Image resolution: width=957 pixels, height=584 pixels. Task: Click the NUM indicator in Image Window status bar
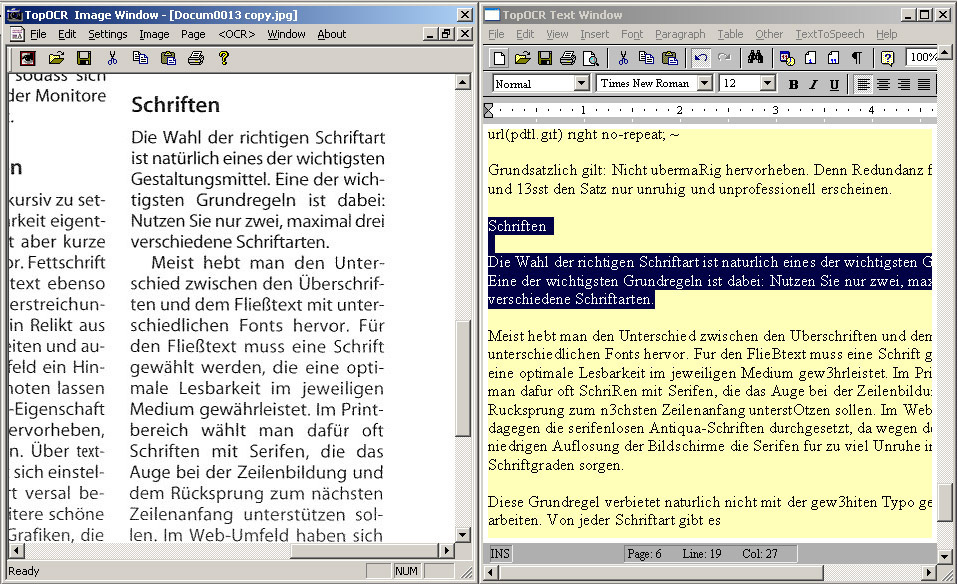tap(406, 571)
